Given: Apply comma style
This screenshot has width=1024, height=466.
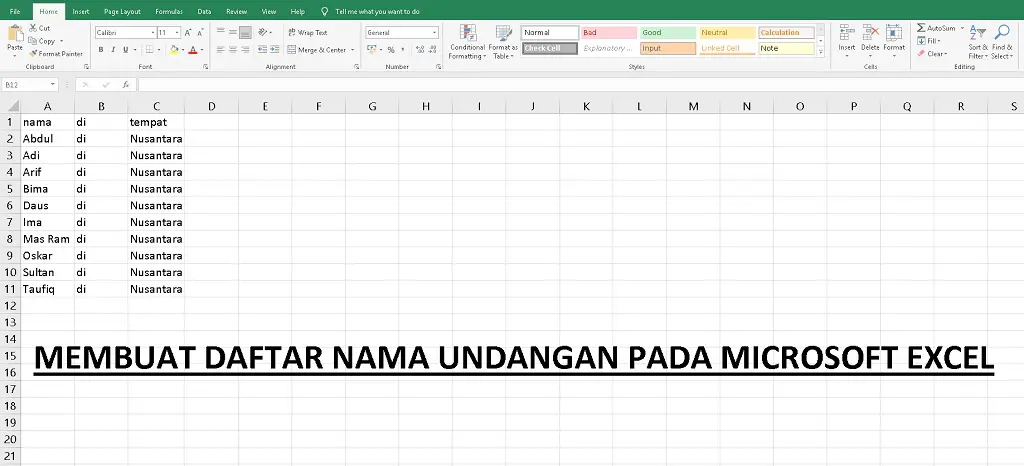Looking at the screenshot, I should [402, 50].
